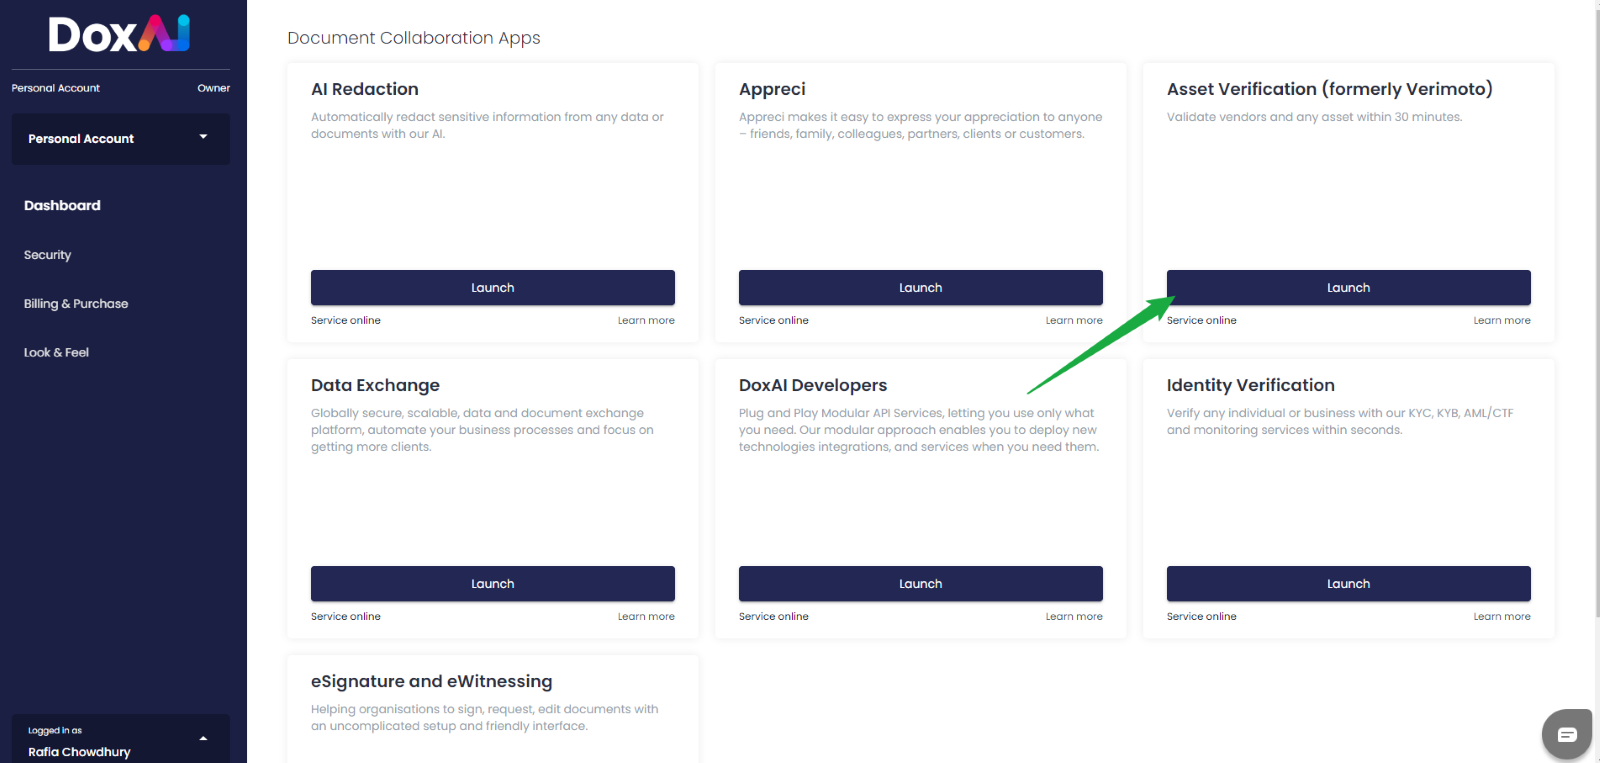1600x763 pixels.
Task: Open Learn more for Asset Verification
Action: [x=1501, y=321]
